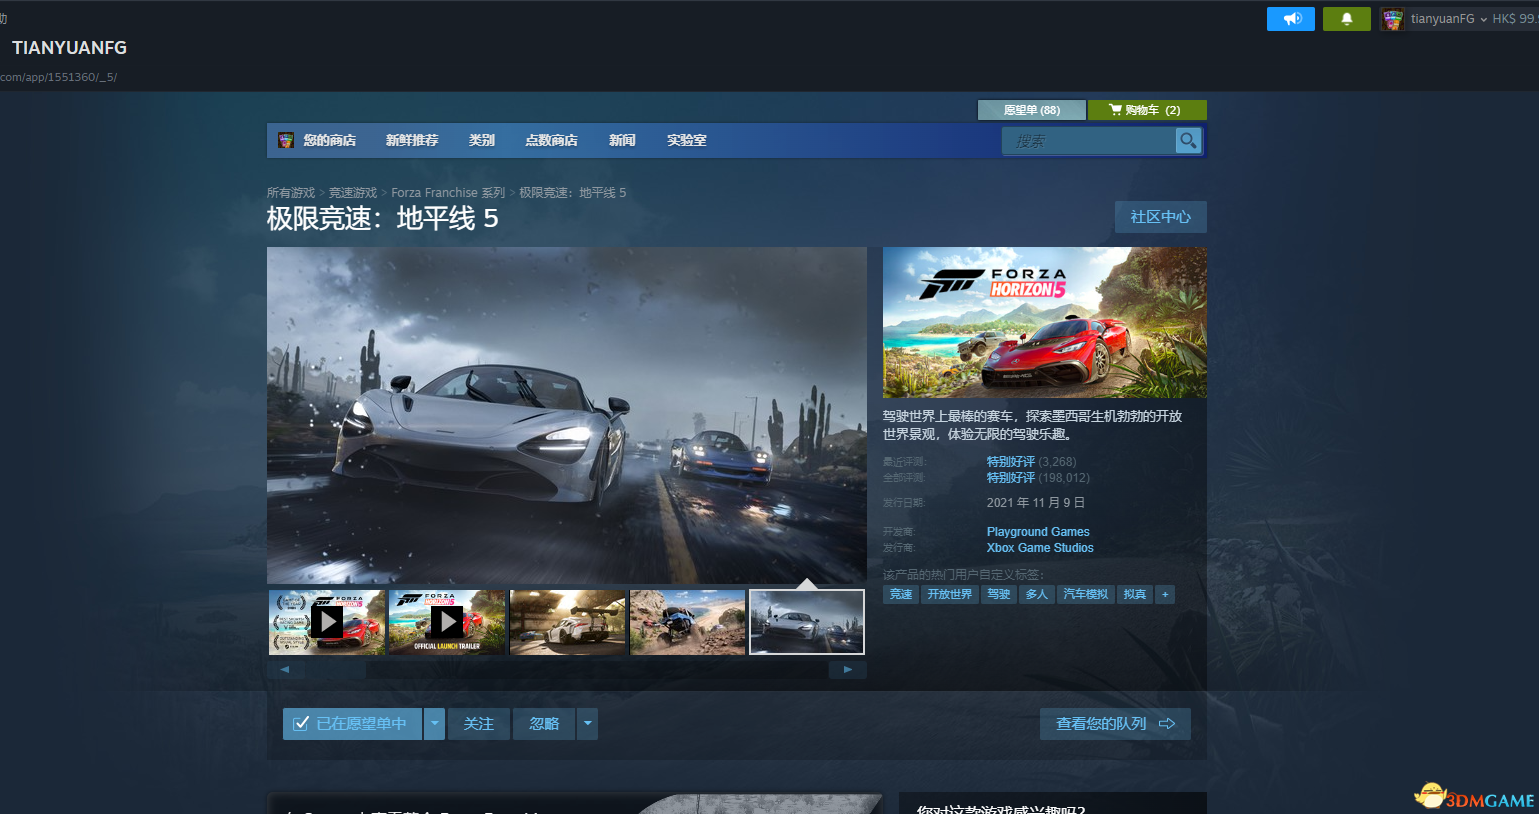Click the Forza Horizon 5 header image
This screenshot has width=1539, height=814.
[x=1045, y=322]
